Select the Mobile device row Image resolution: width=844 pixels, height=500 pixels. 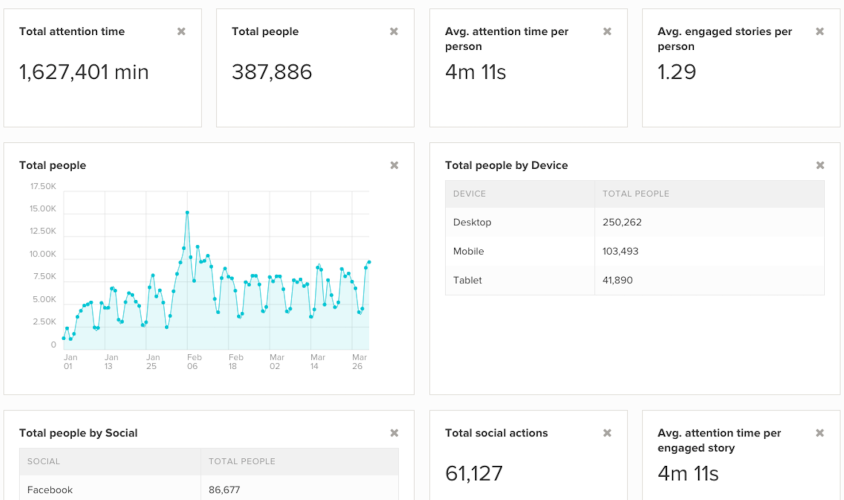click(x=635, y=251)
